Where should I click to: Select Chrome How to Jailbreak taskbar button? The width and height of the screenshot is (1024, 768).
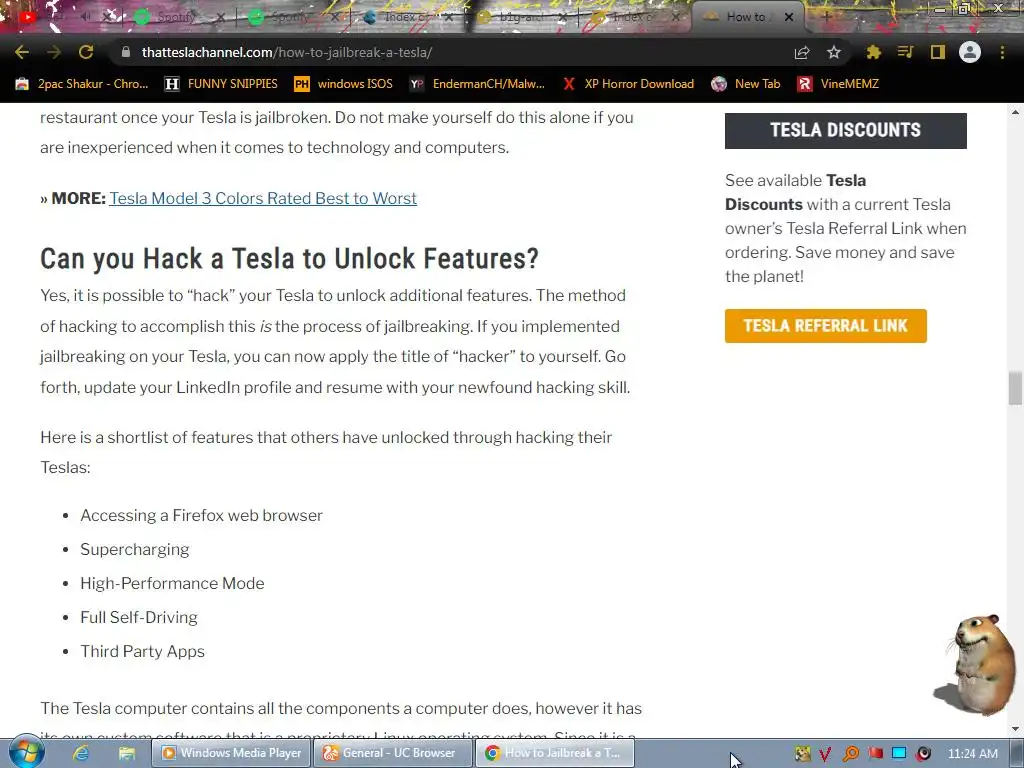click(554, 753)
